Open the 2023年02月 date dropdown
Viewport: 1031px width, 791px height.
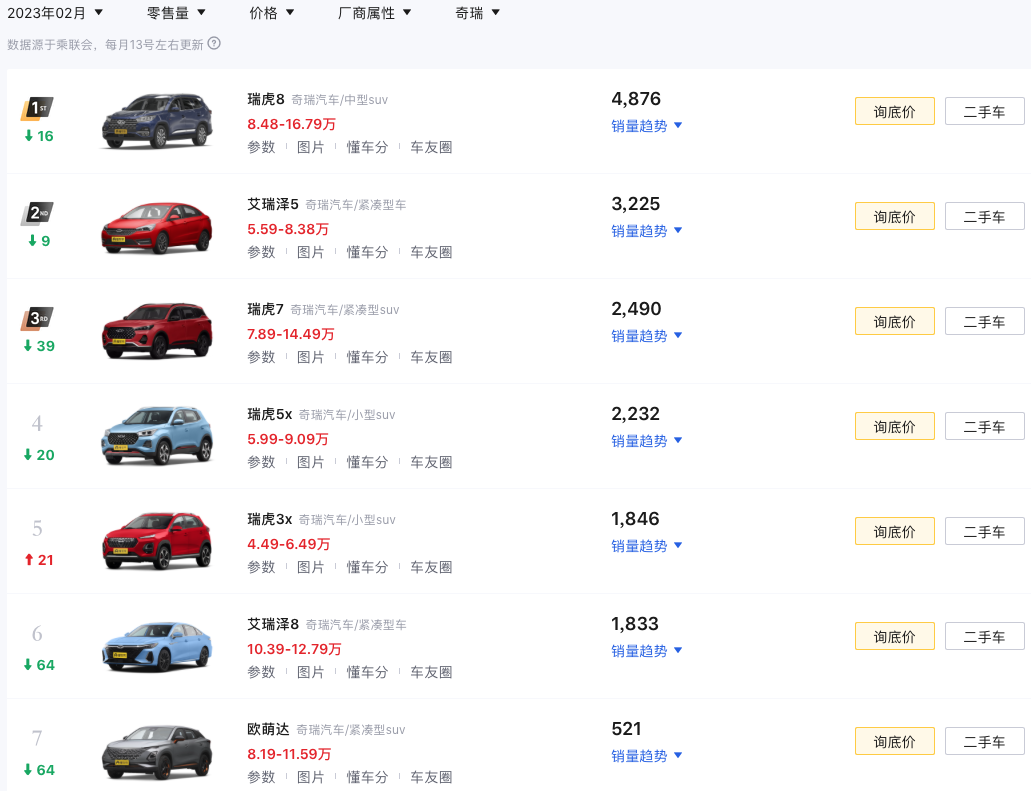click(55, 13)
